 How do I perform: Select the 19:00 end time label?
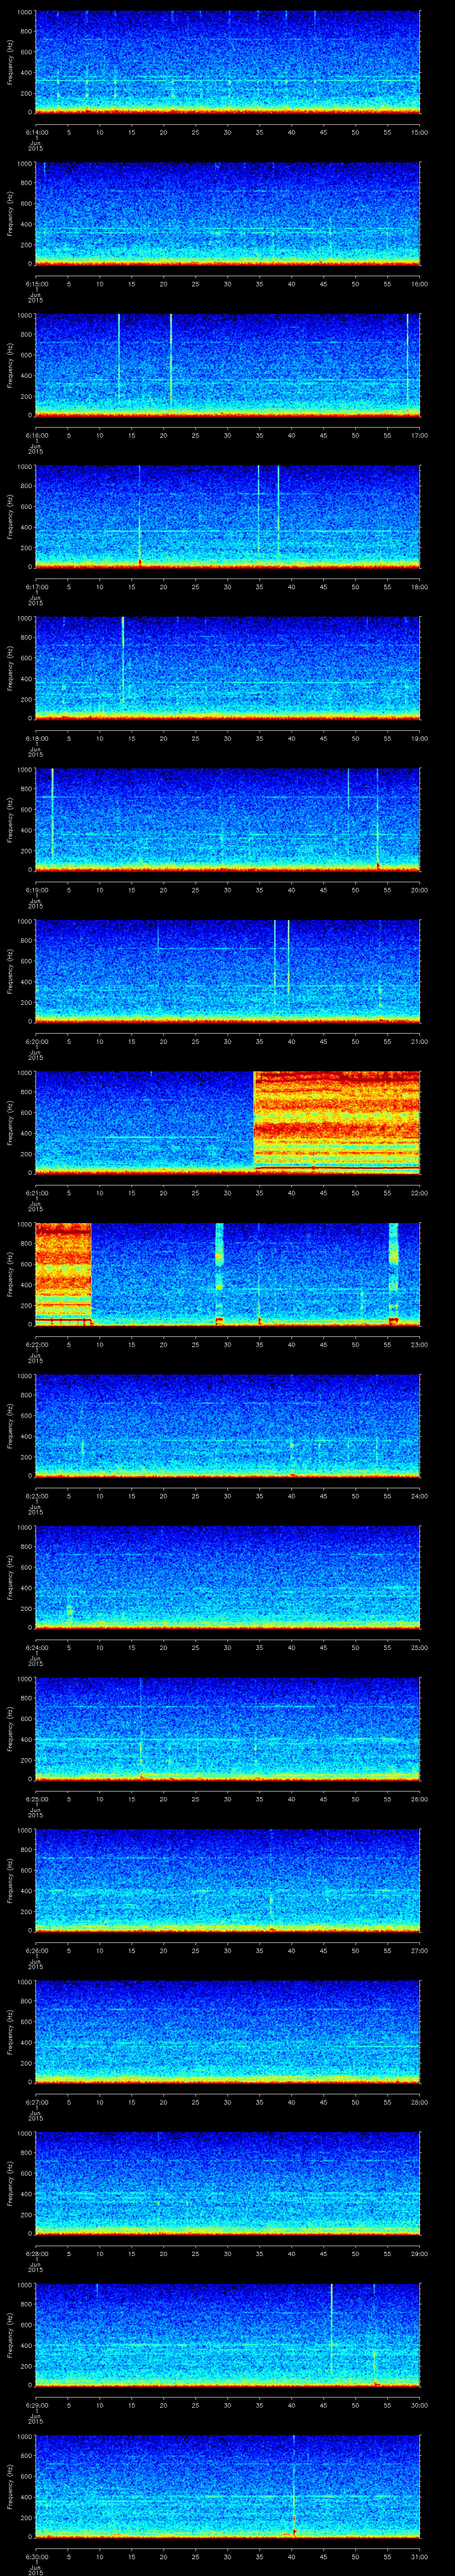click(420, 738)
